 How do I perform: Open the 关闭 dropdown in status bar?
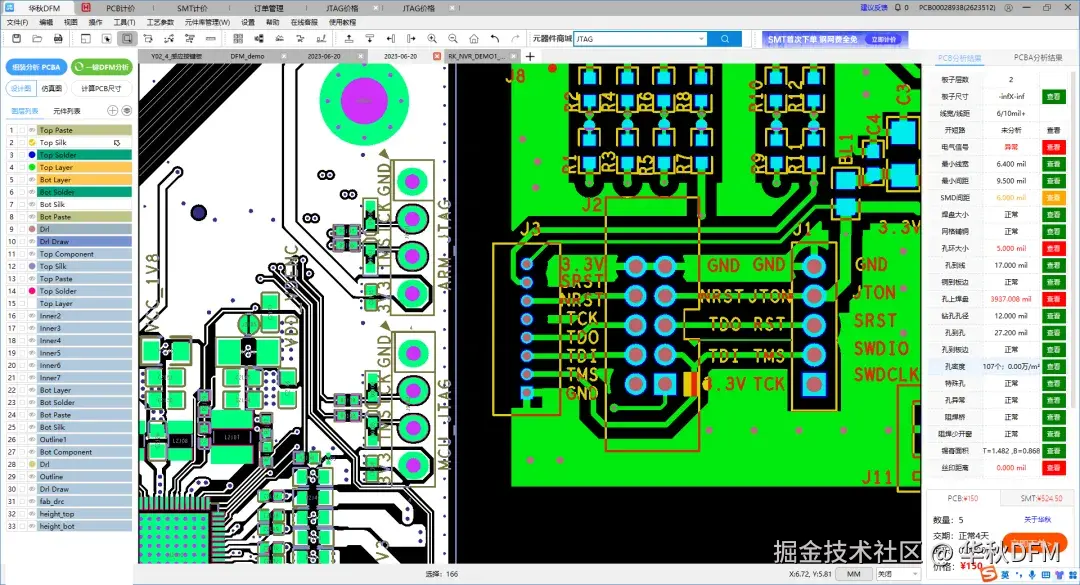click(898, 574)
